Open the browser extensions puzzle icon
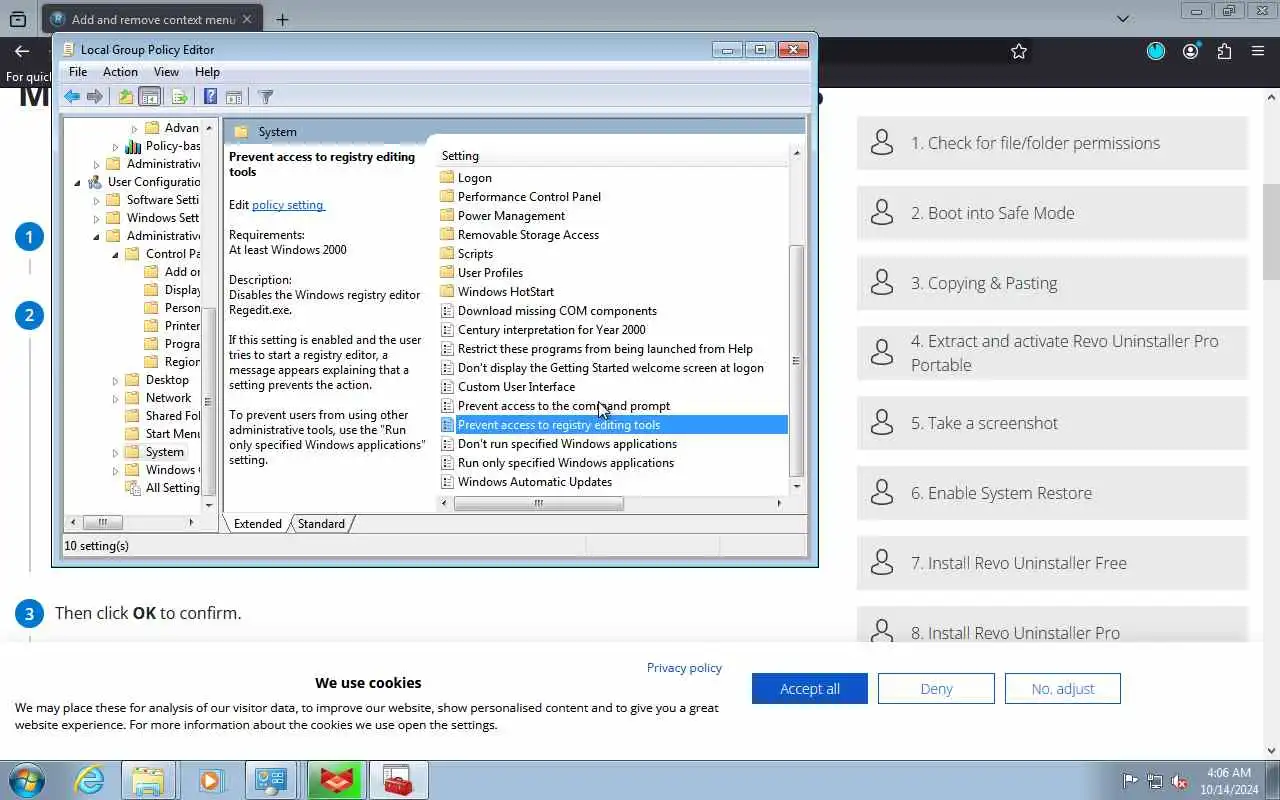 [1224, 51]
